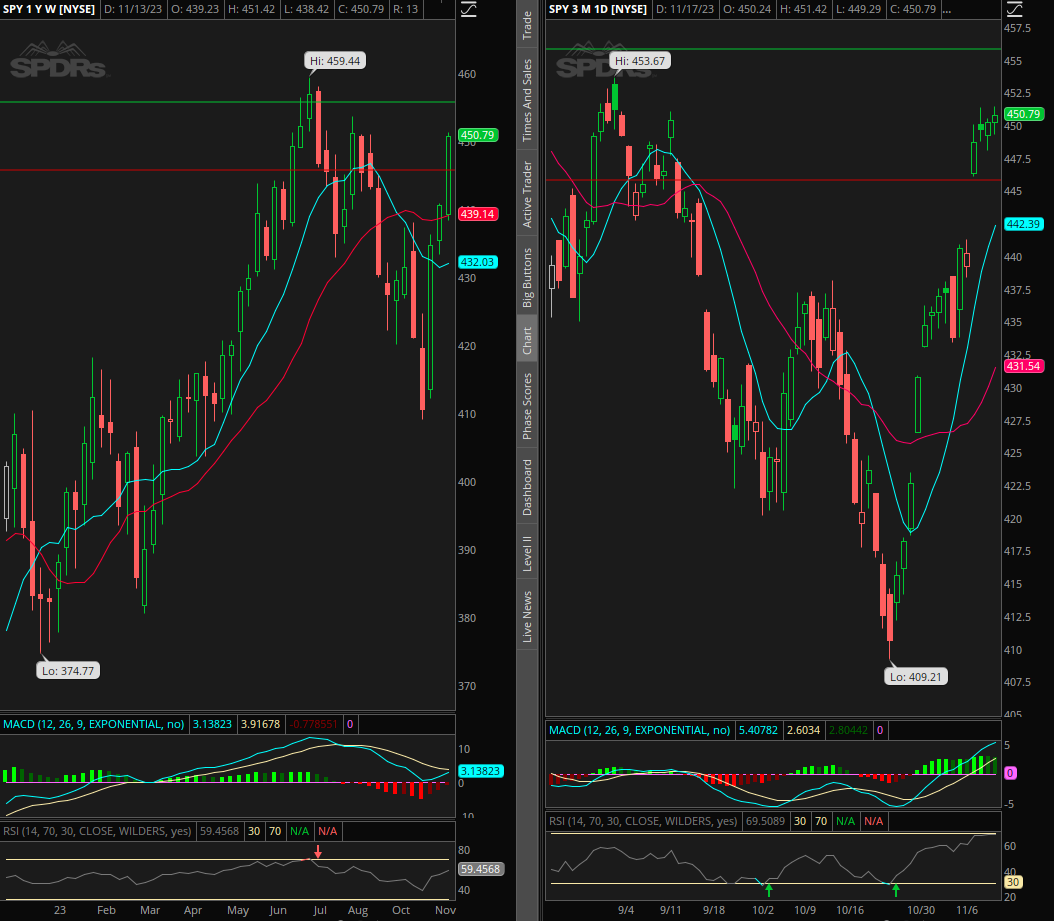Open the Live News tab
Image resolution: width=1054 pixels, height=921 pixels.
pos(528,616)
